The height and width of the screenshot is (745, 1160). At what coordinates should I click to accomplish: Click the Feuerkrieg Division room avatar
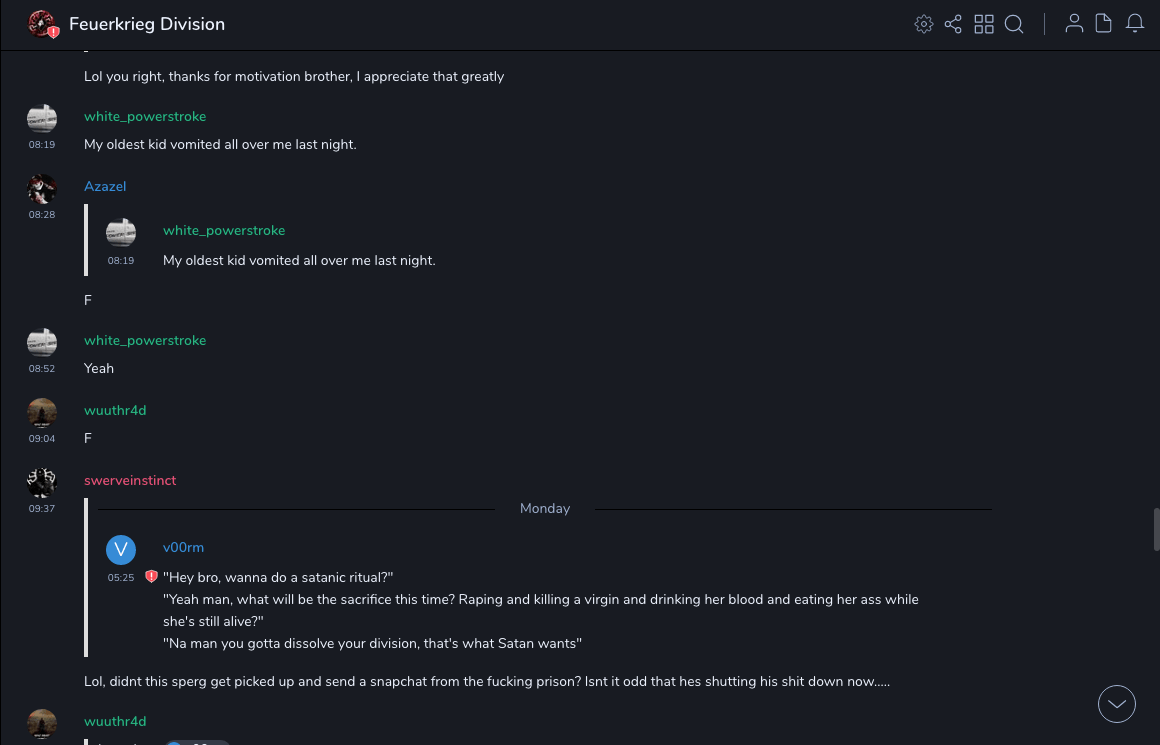click(42, 24)
